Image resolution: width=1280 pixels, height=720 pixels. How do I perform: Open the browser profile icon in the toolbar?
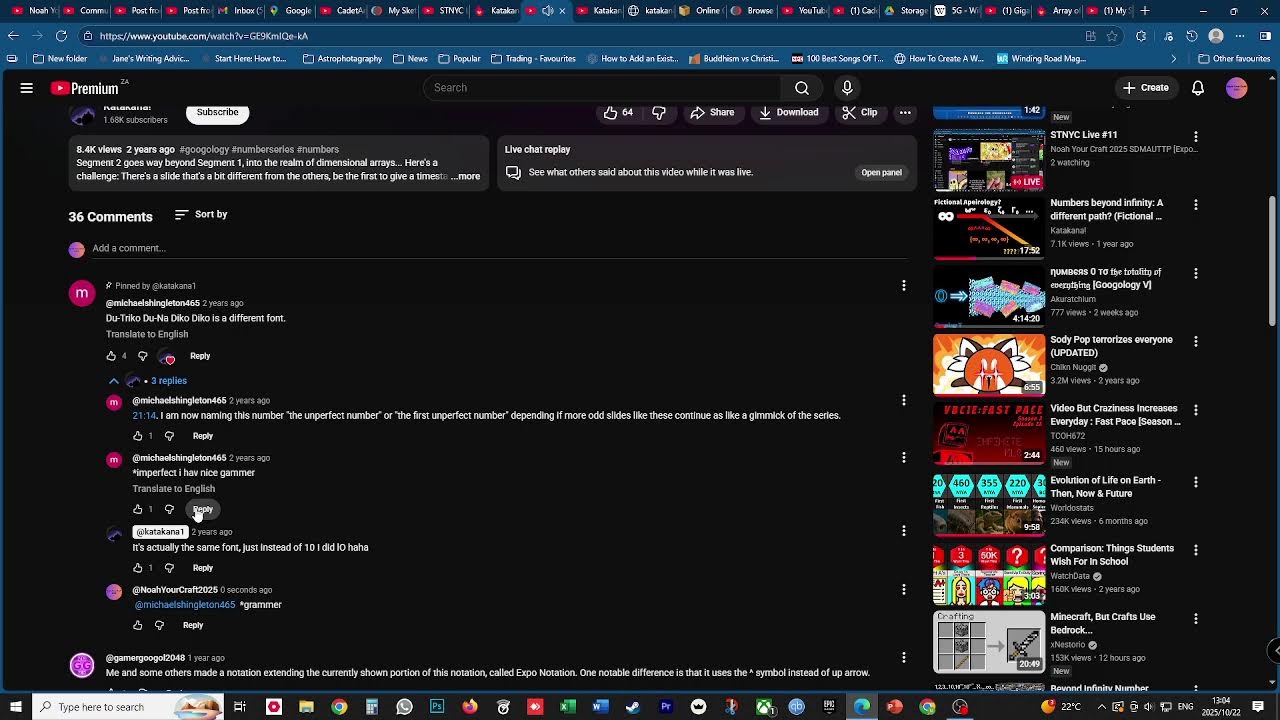1216,36
